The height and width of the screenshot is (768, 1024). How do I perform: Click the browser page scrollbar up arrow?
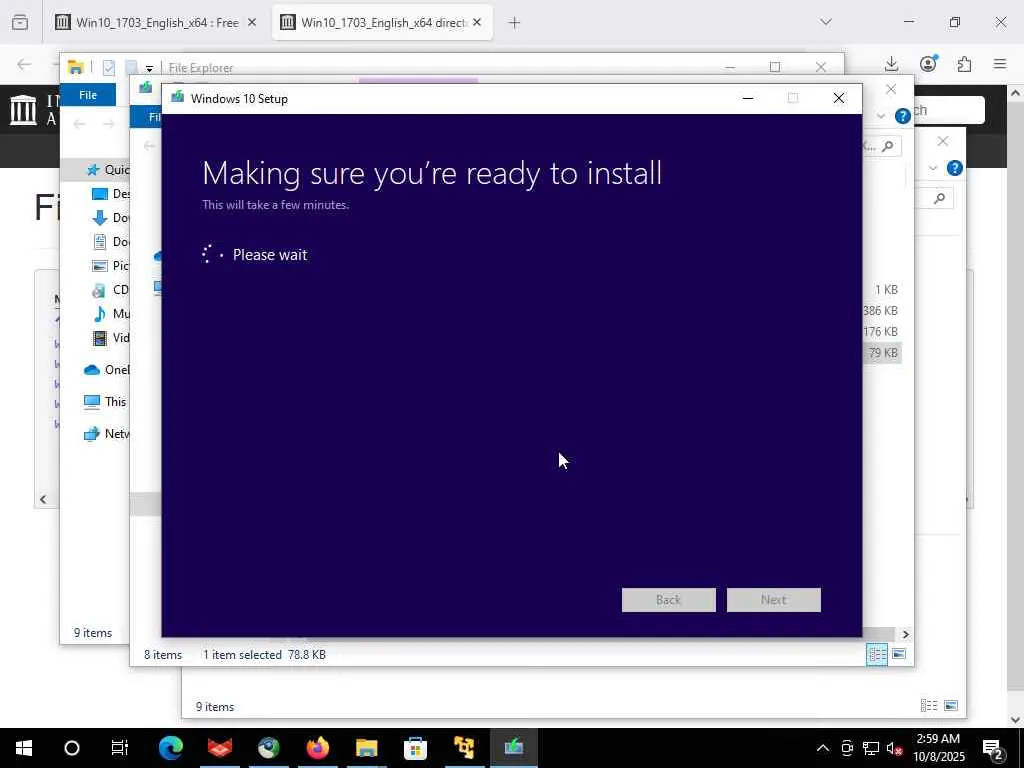click(1016, 93)
